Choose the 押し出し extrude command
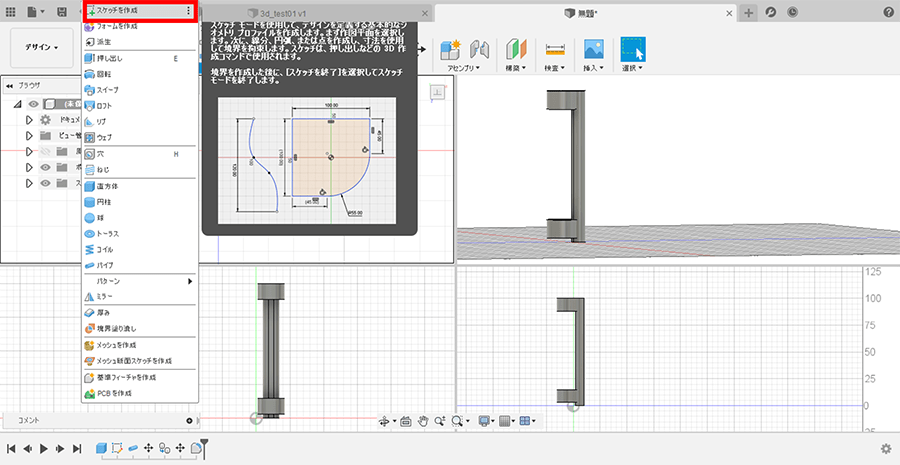The image size is (900, 465). (x=110, y=59)
